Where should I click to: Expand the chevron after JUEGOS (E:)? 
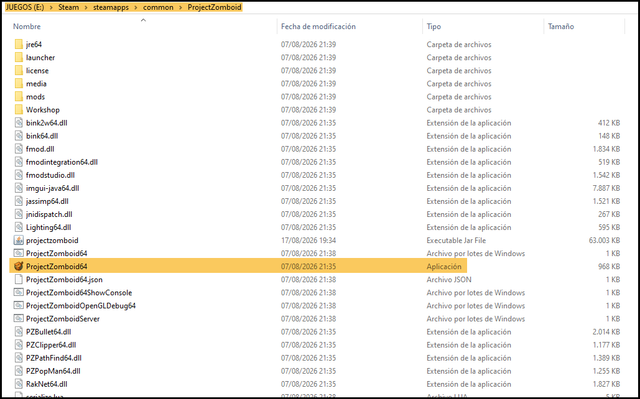coord(51,7)
